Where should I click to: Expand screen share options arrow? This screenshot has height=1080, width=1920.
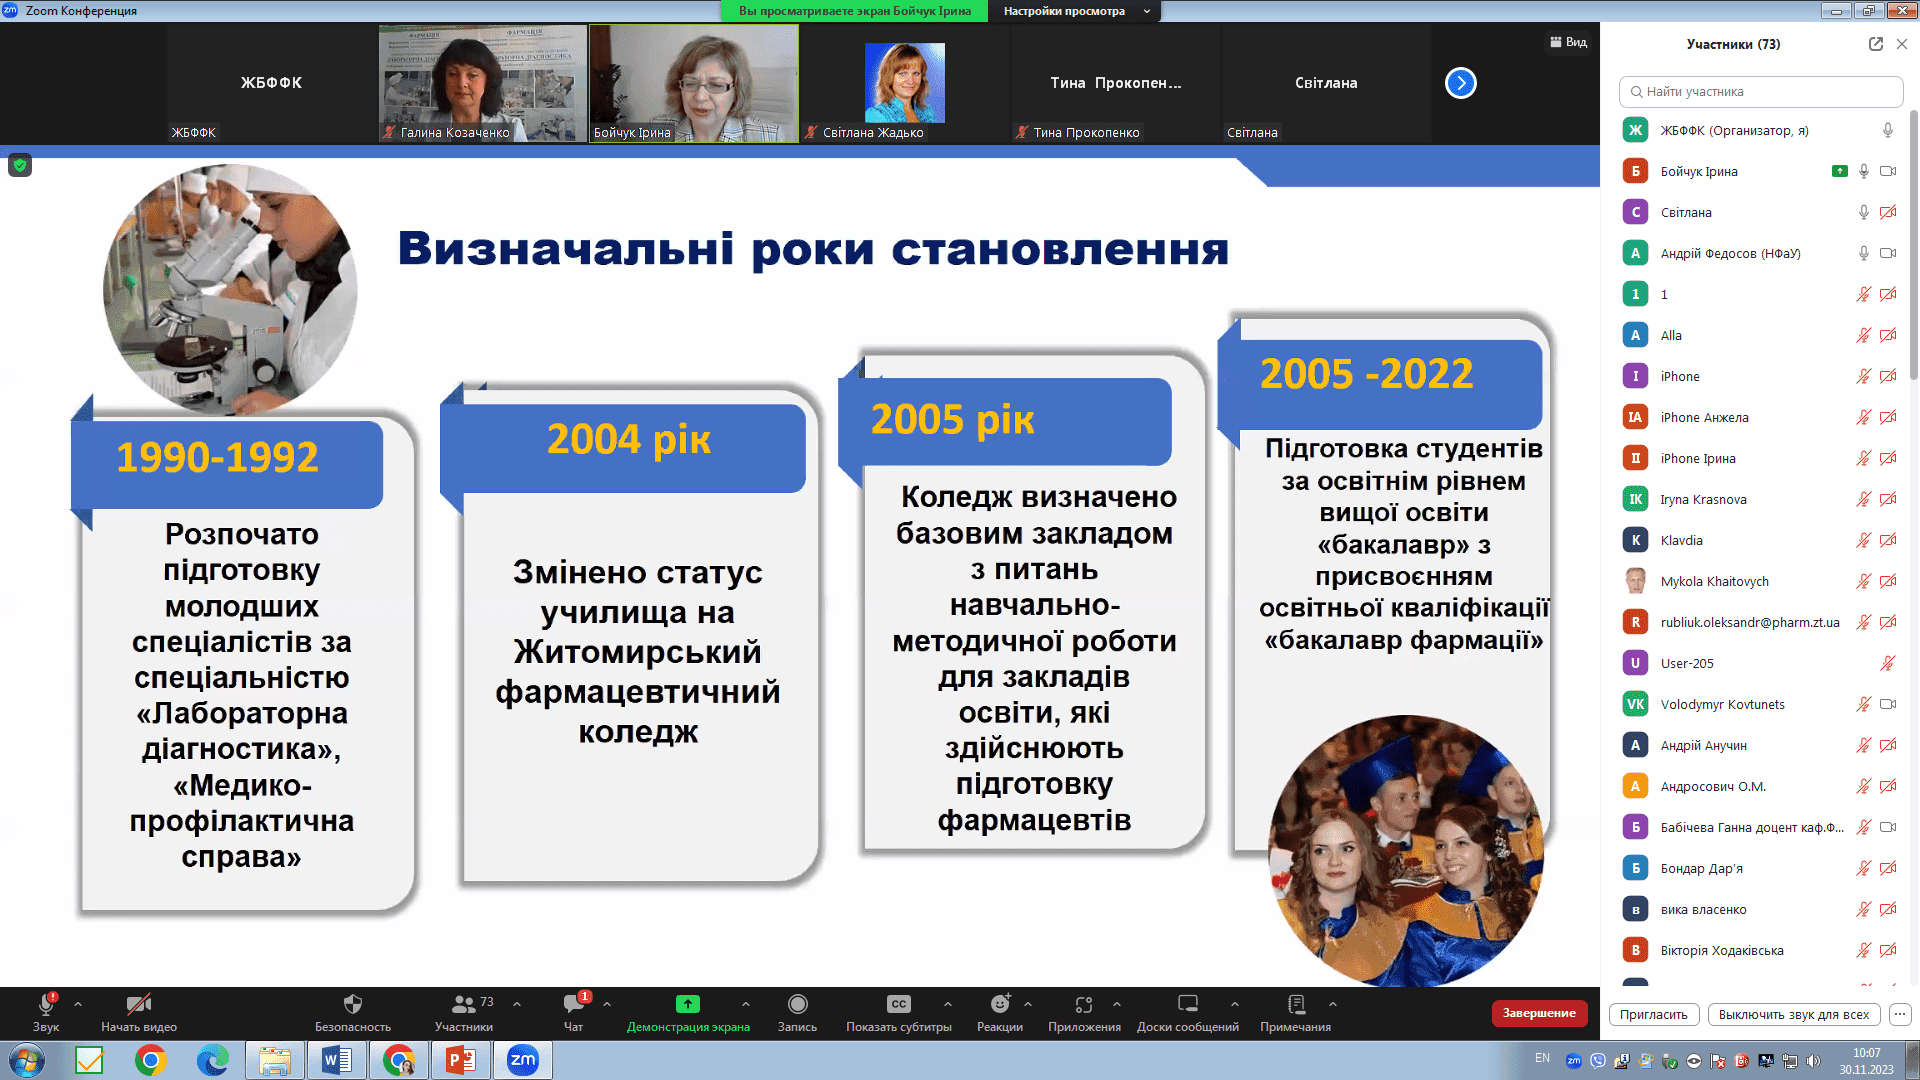[x=746, y=1004]
